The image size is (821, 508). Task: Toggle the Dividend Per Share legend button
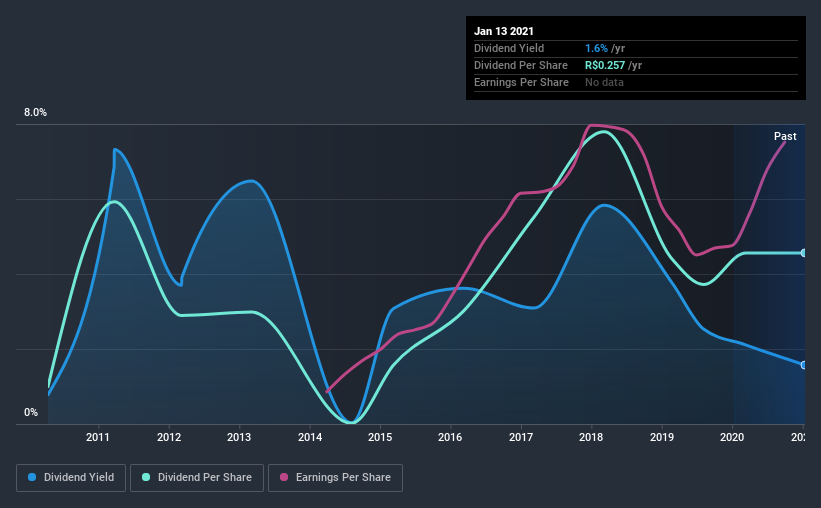pos(197,478)
